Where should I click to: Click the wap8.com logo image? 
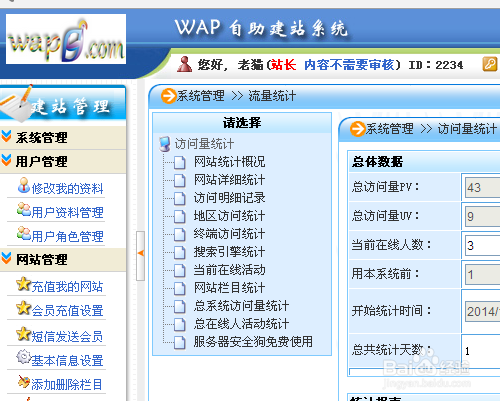(x=66, y=39)
